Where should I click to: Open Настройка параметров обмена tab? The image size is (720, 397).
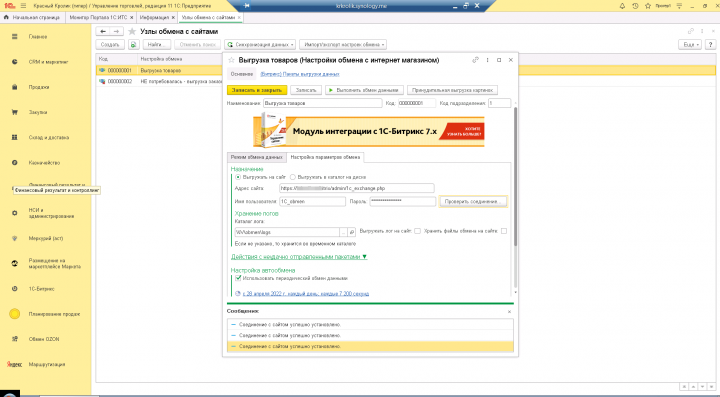tap(325, 157)
